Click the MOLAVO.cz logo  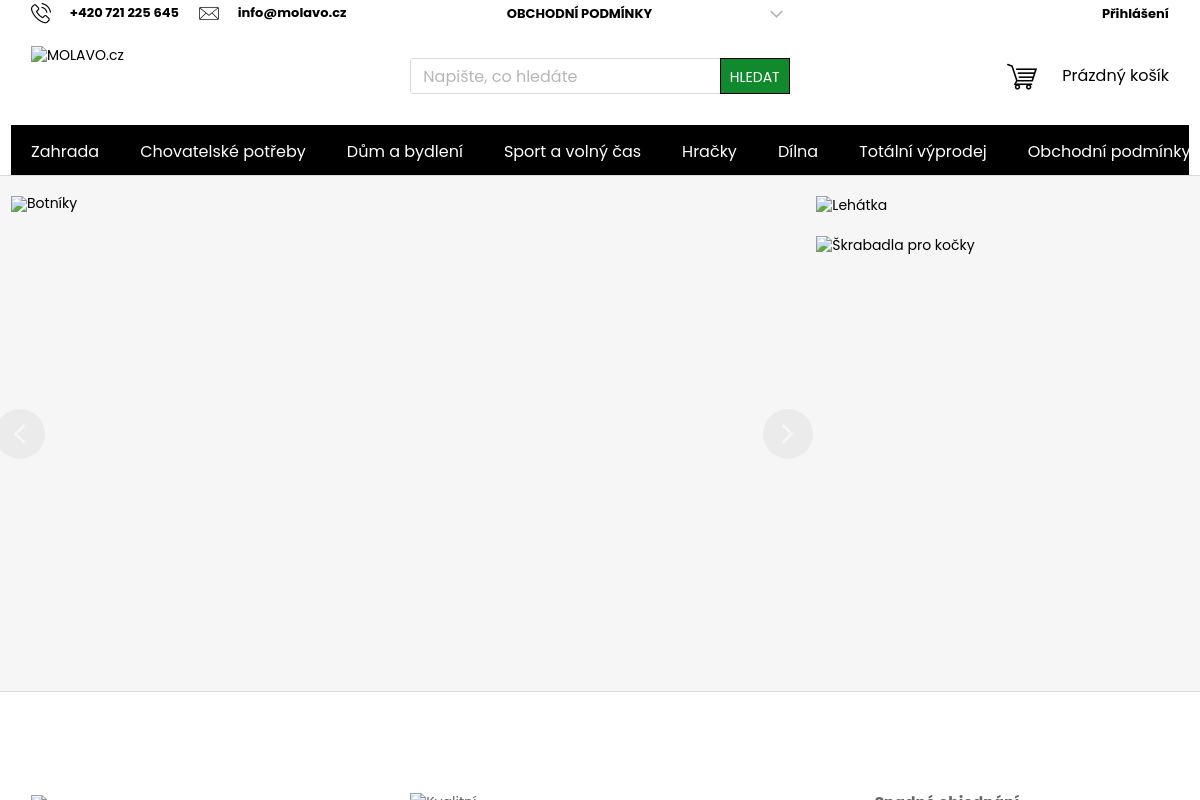(x=77, y=56)
